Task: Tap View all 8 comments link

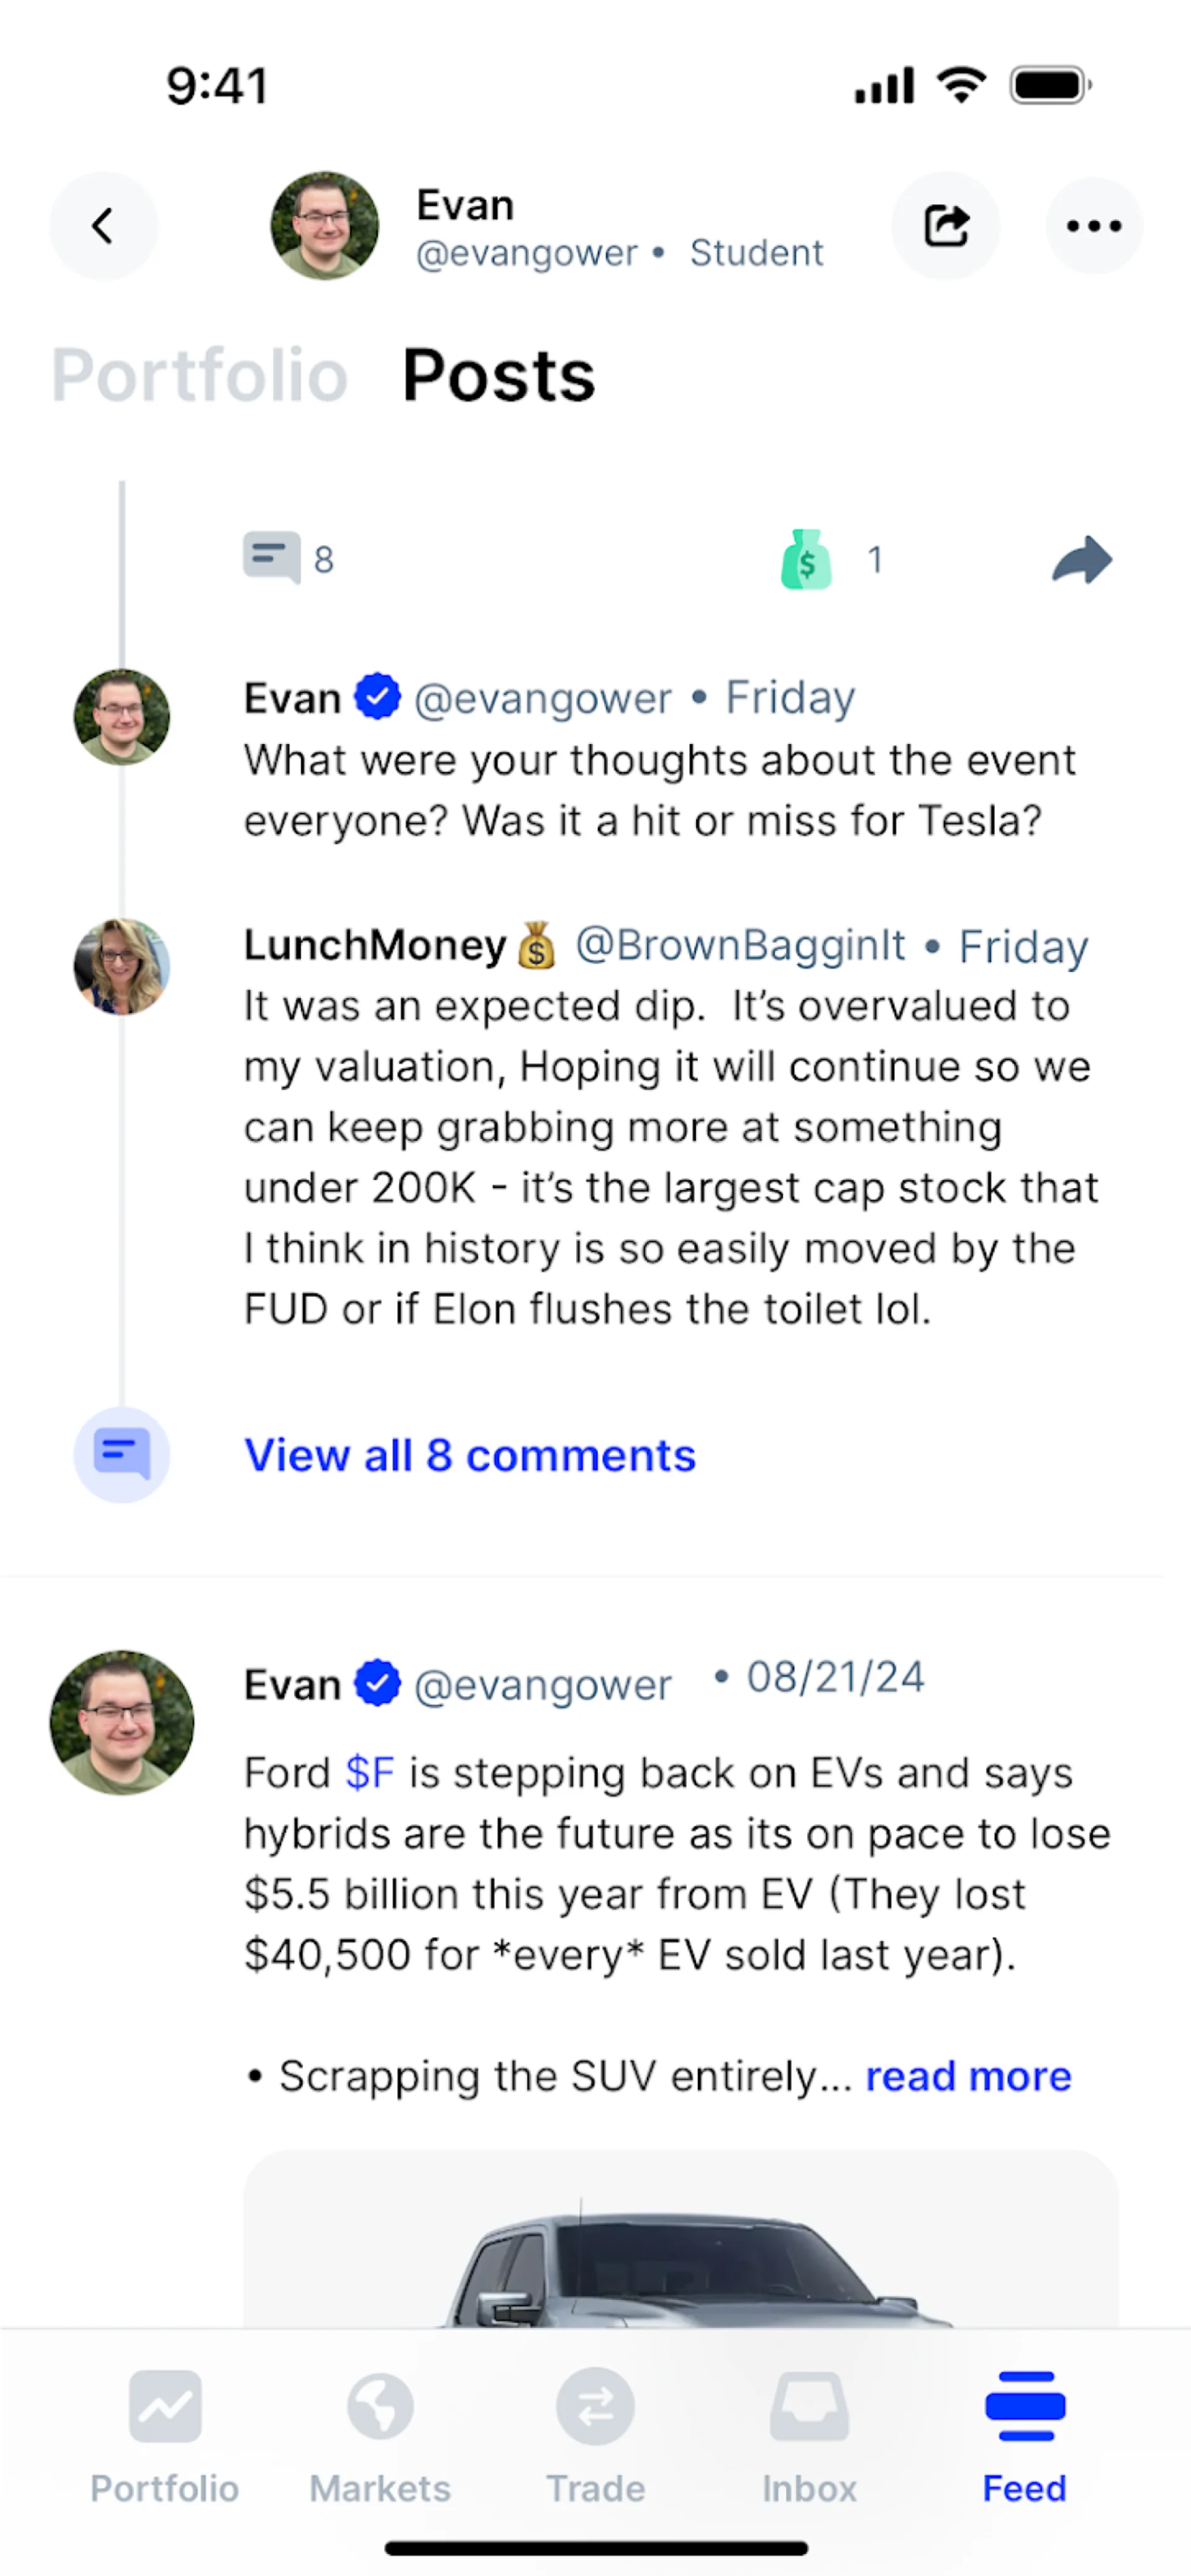Action: (x=470, y=1455)
